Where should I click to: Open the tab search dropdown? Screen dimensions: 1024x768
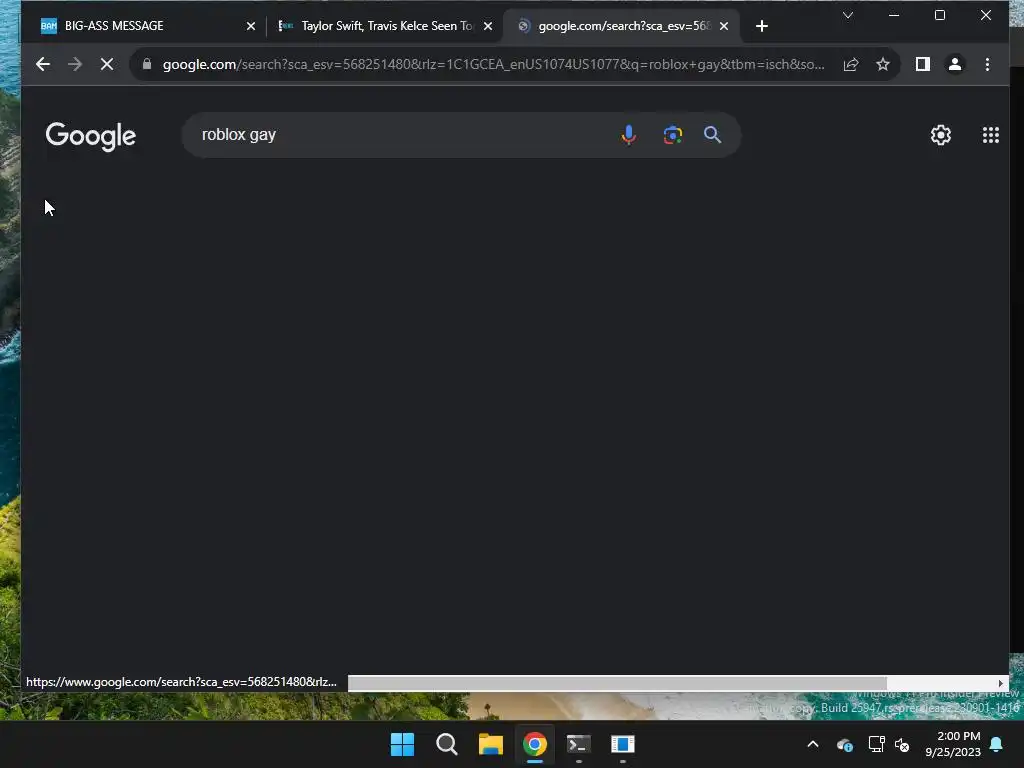(848, 15)
